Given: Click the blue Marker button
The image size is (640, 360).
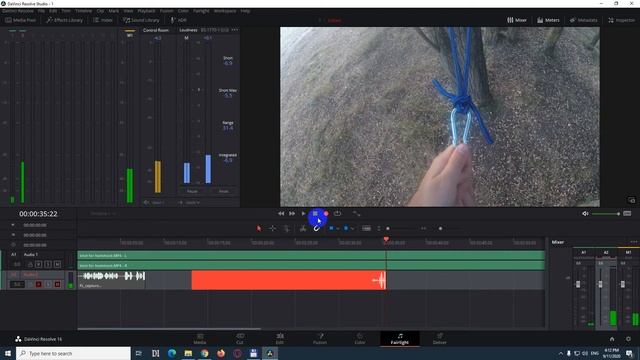Looking at the screenshot, I should point(346,228).
